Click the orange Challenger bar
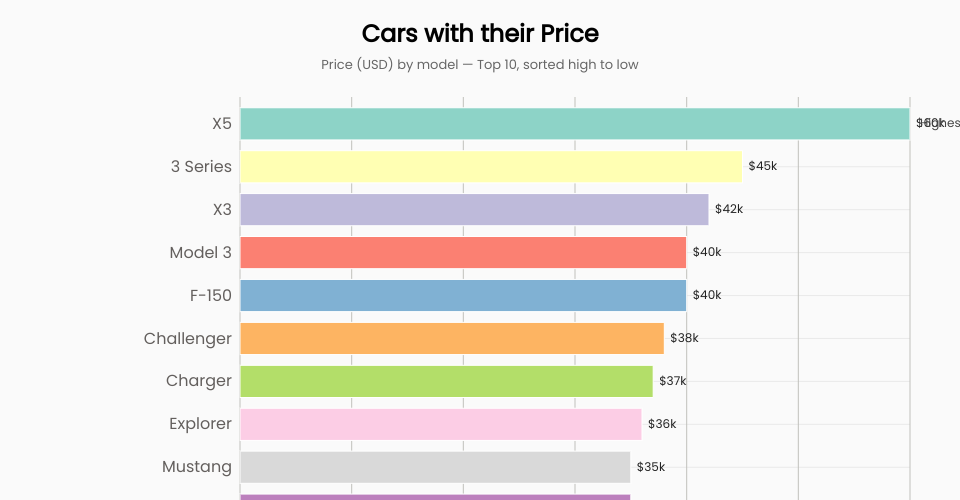This screenshot has height=500, width=960. 451,338
